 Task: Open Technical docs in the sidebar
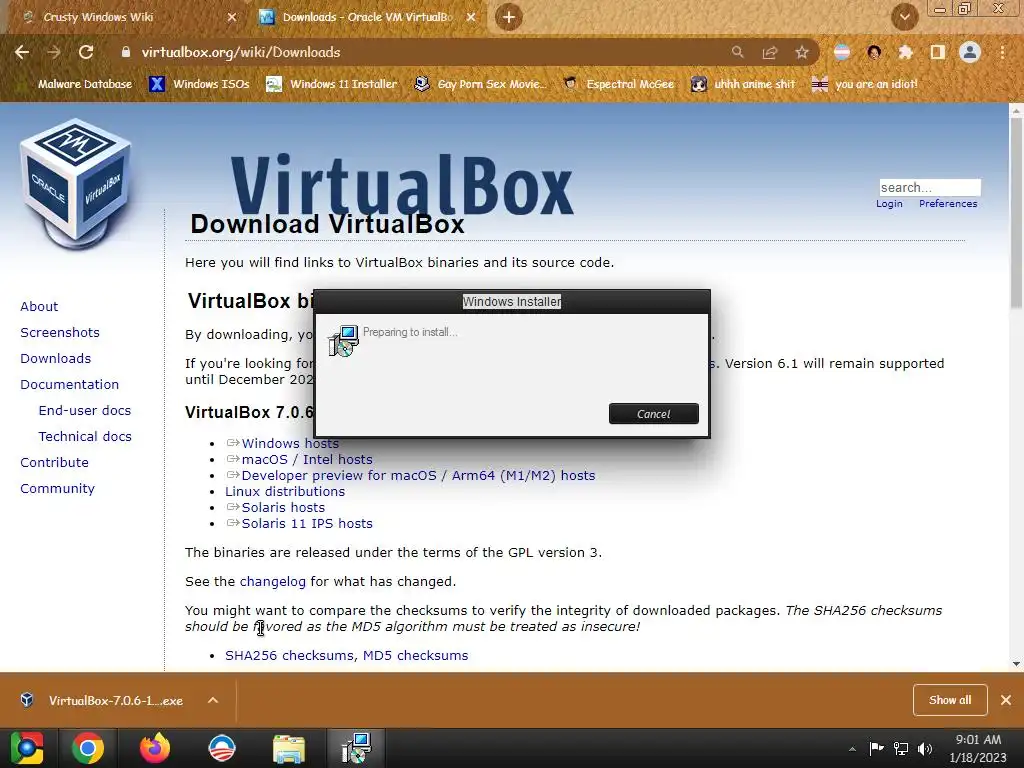tap(85, 436)
